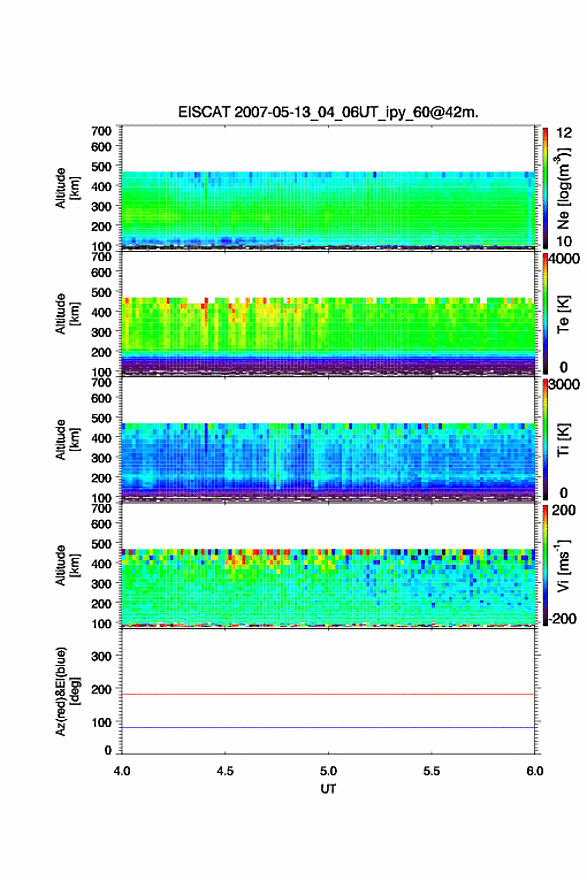
Task: Click the Ti [K] color bar
Action: tap(545, 439)
